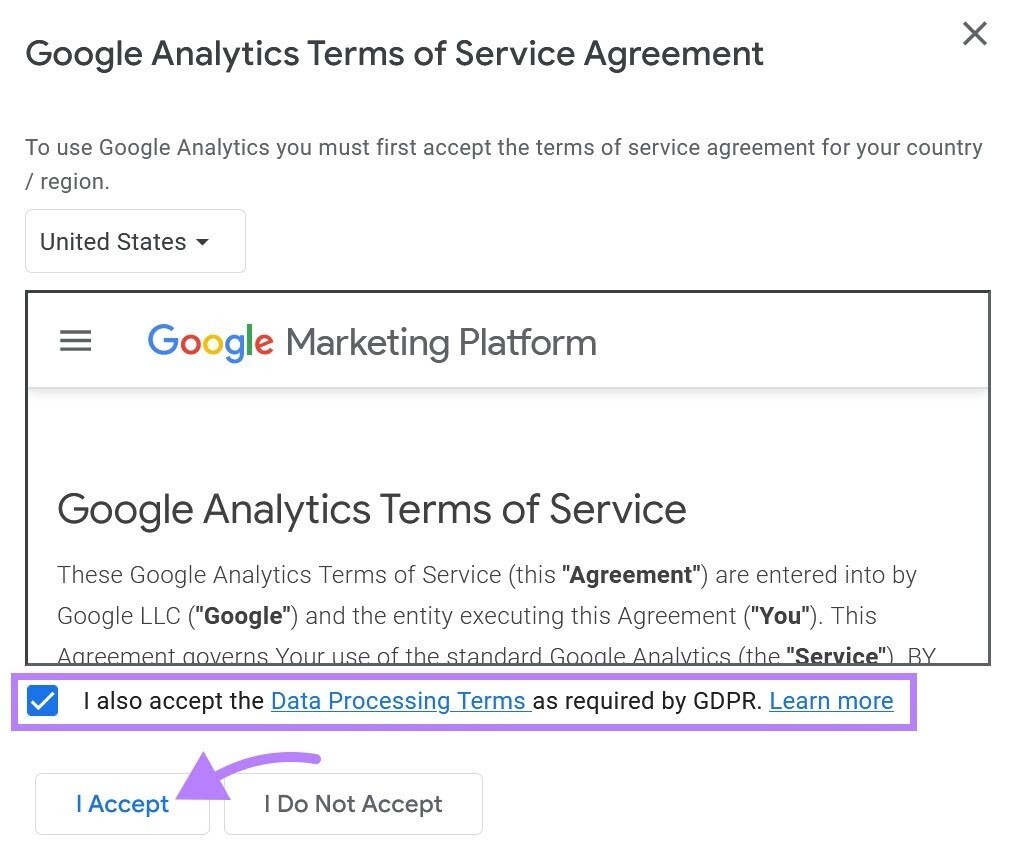Screen dimensions: 1011x867
Task: Close the Terms of Service dialog
Action: click(974, 33)
